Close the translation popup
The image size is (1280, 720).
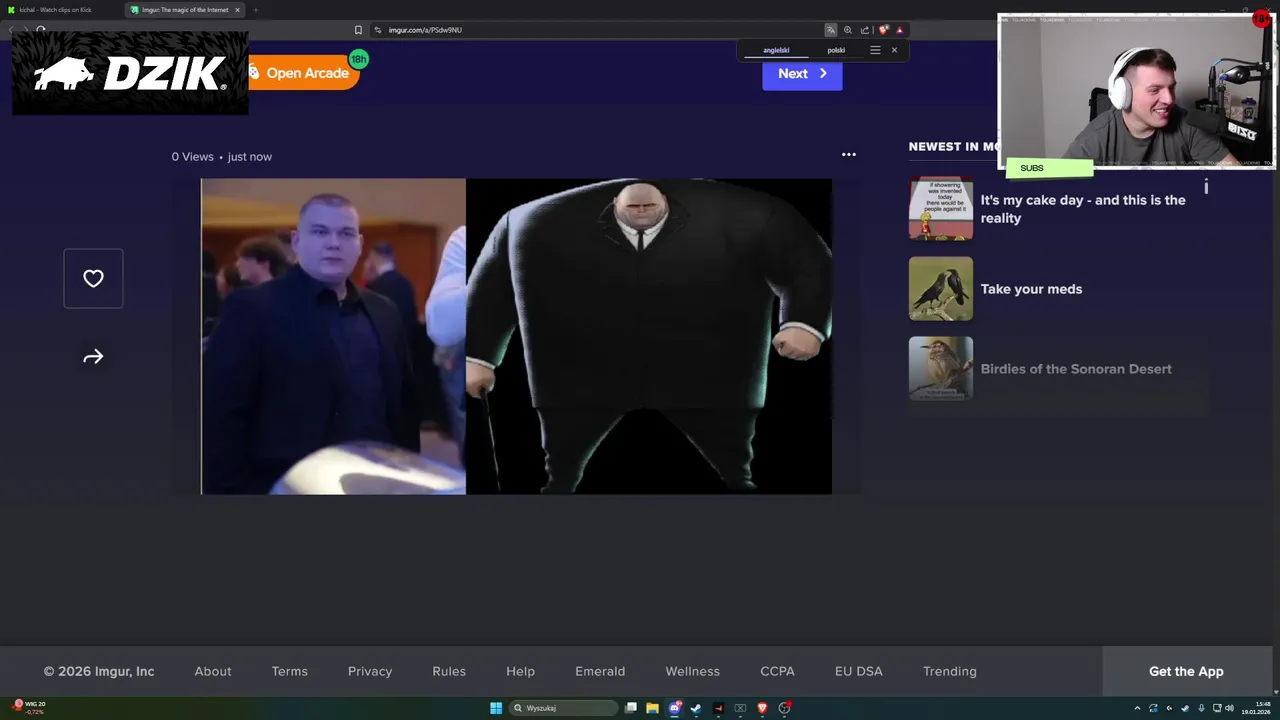click(894, 50)
